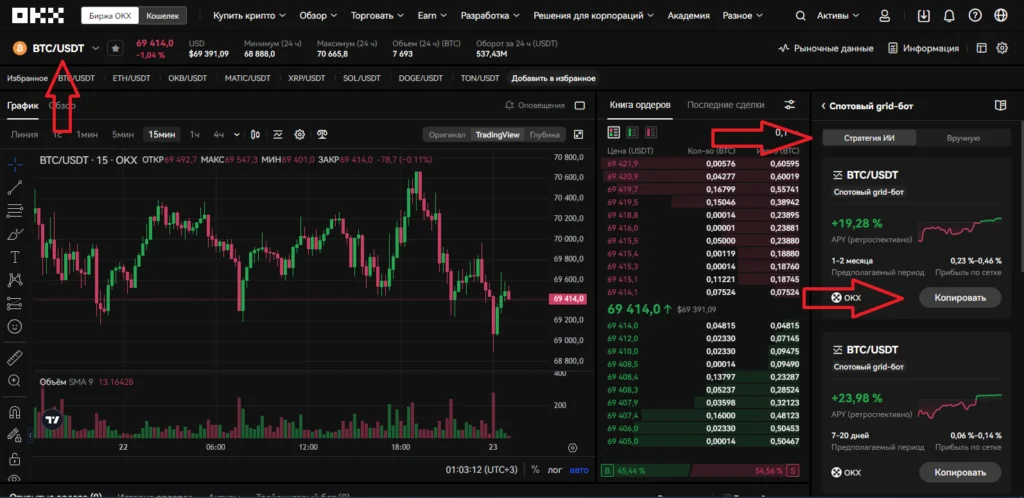This screenshot has width=1024, height=498.
Task: Go back from Спотовый grid-бот panel
Action: point(822,105)
